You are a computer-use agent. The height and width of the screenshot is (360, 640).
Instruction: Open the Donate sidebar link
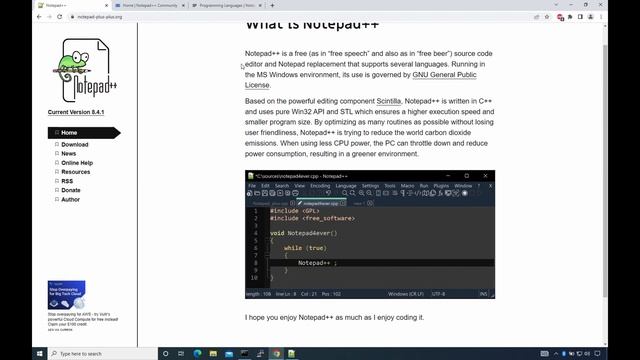[71, 190]
